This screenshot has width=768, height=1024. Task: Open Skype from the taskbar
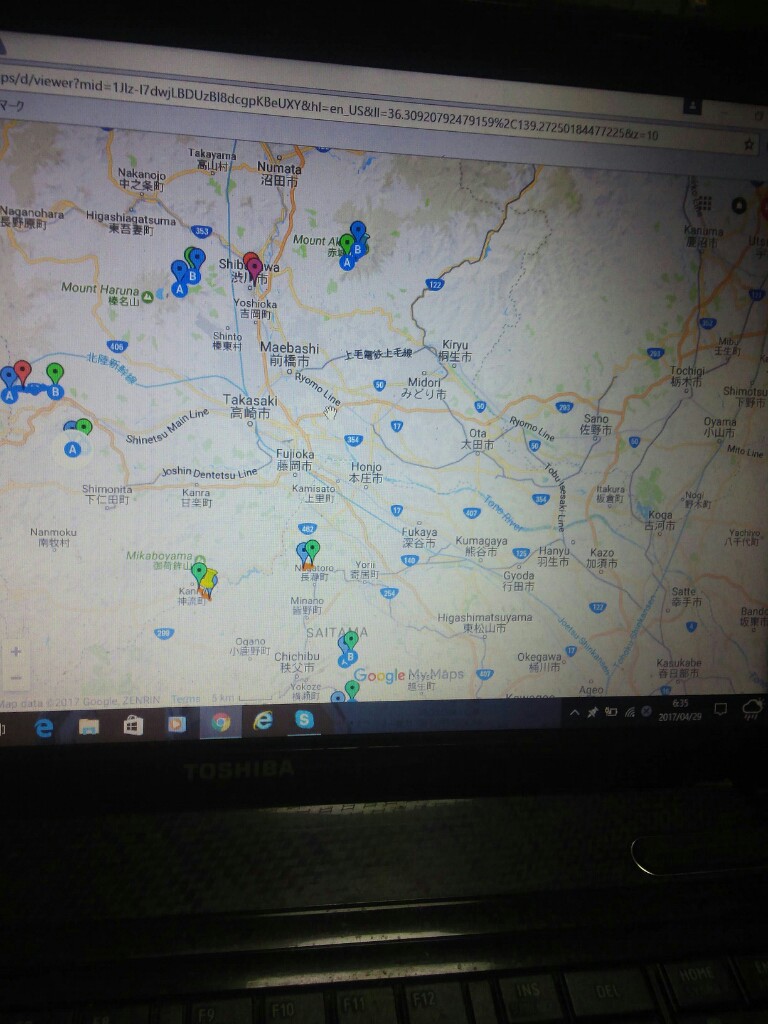click(304, 719)
